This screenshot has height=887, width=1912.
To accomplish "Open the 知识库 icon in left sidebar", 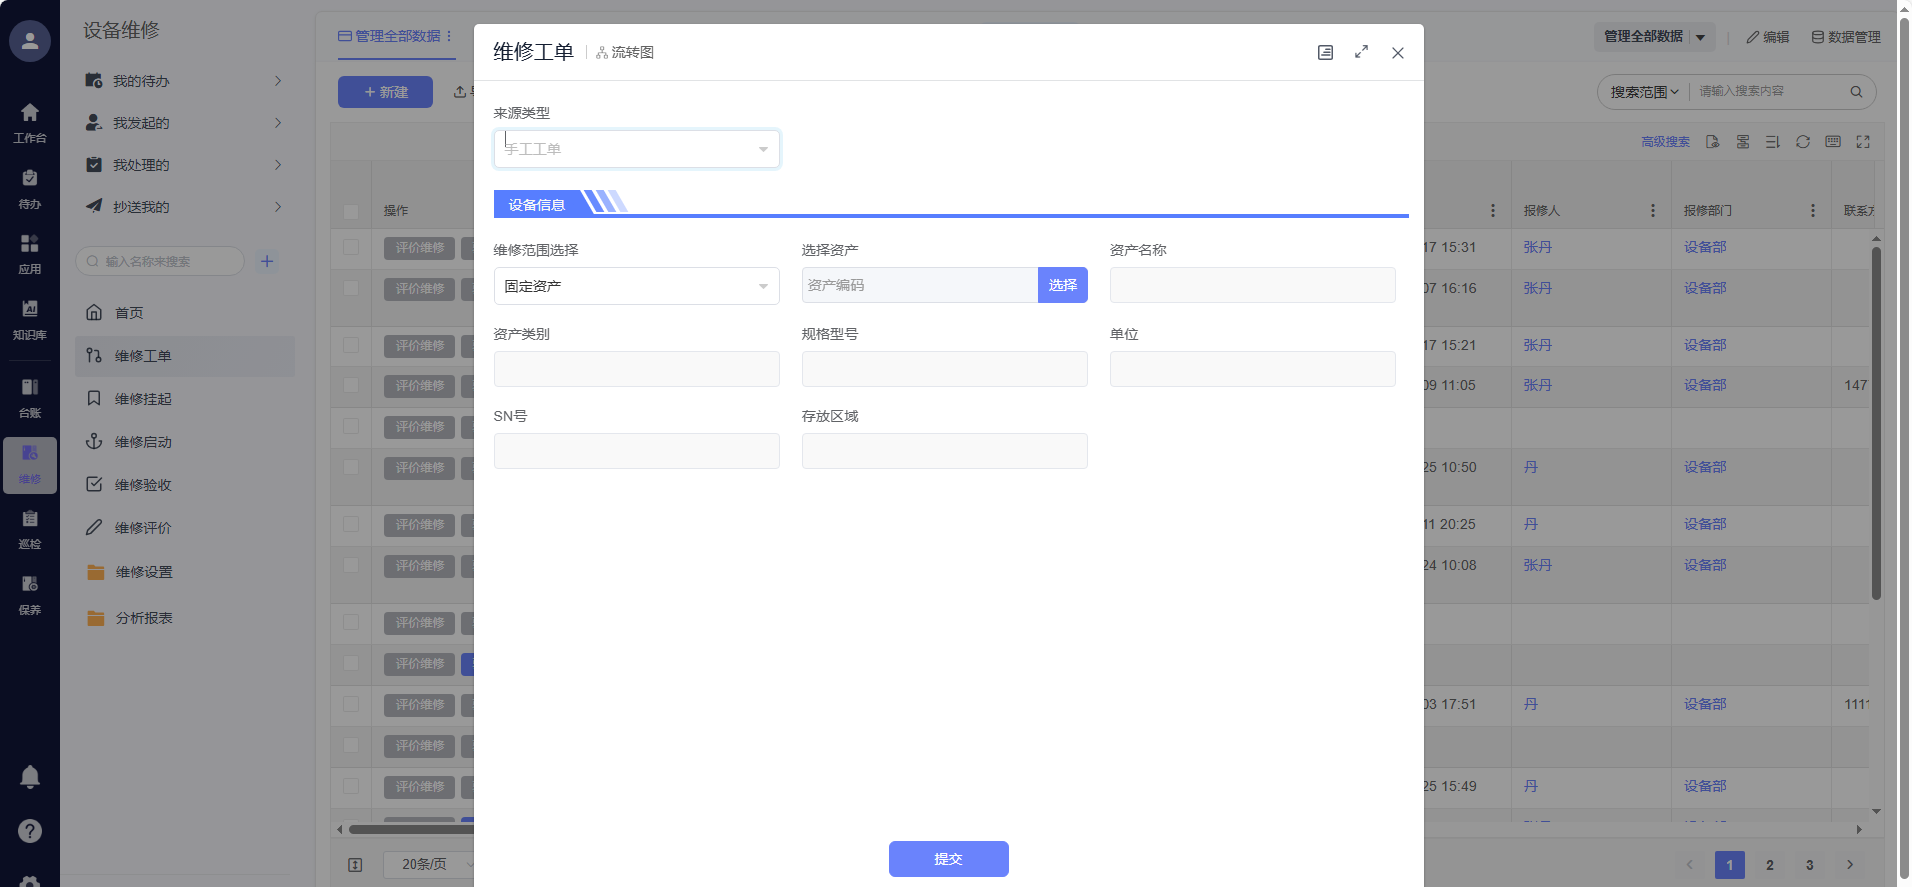I will [x=30, y=319].
